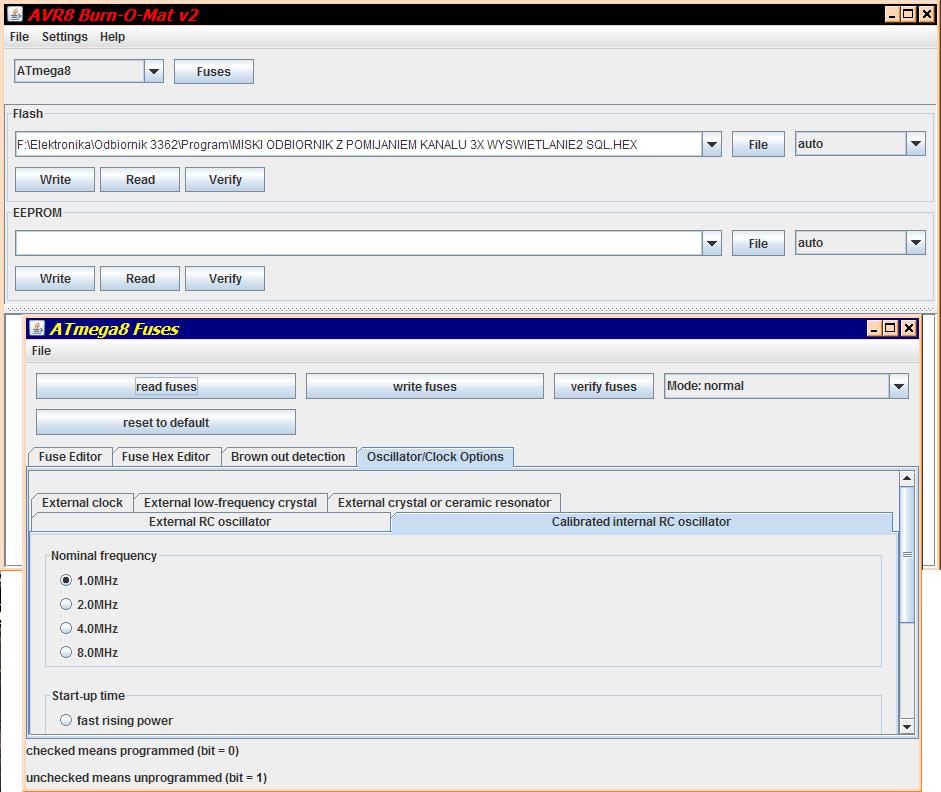This screenshot has height=792, width=941.
Task: Open File menu in main window
Action: tap(19, 37)
